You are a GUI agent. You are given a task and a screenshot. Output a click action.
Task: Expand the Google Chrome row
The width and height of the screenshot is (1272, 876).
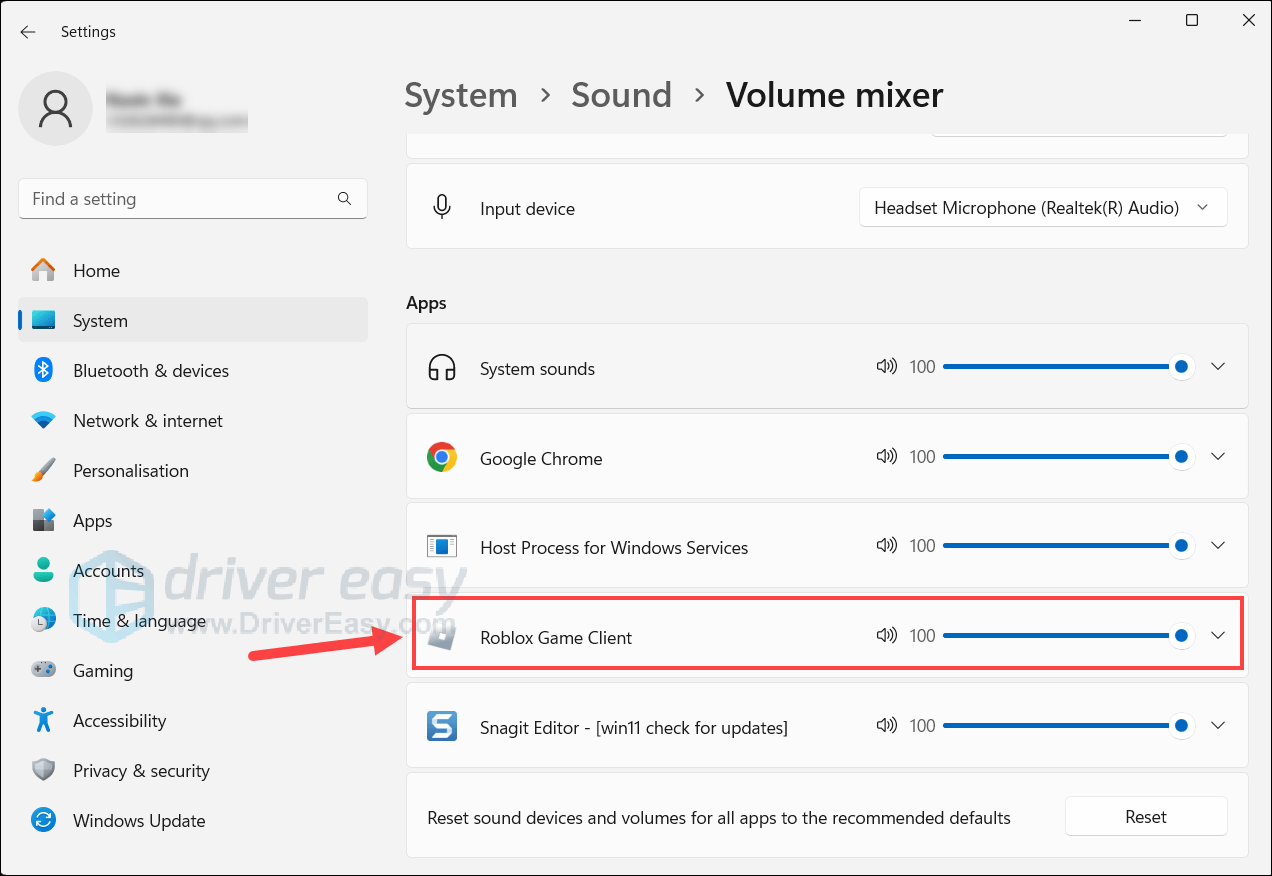[1218, 457]
